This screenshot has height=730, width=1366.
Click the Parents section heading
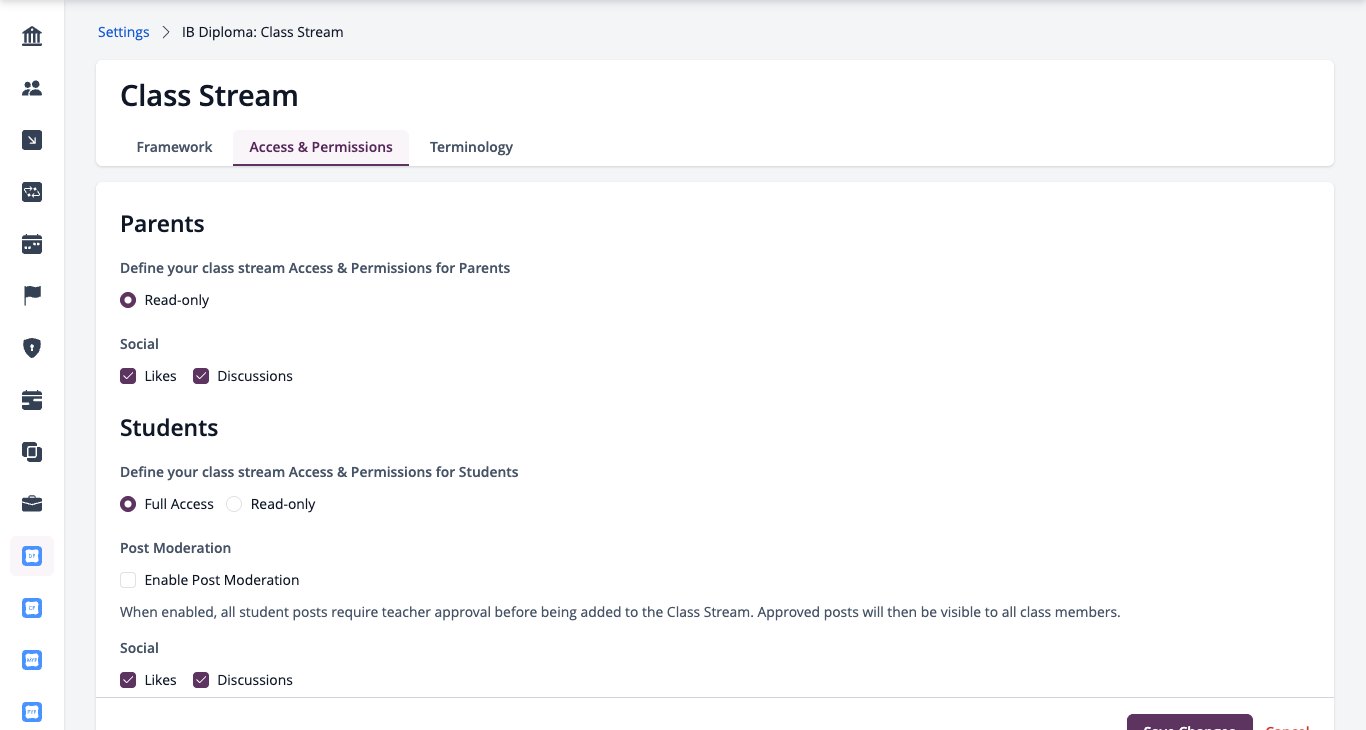coord(162,224)
